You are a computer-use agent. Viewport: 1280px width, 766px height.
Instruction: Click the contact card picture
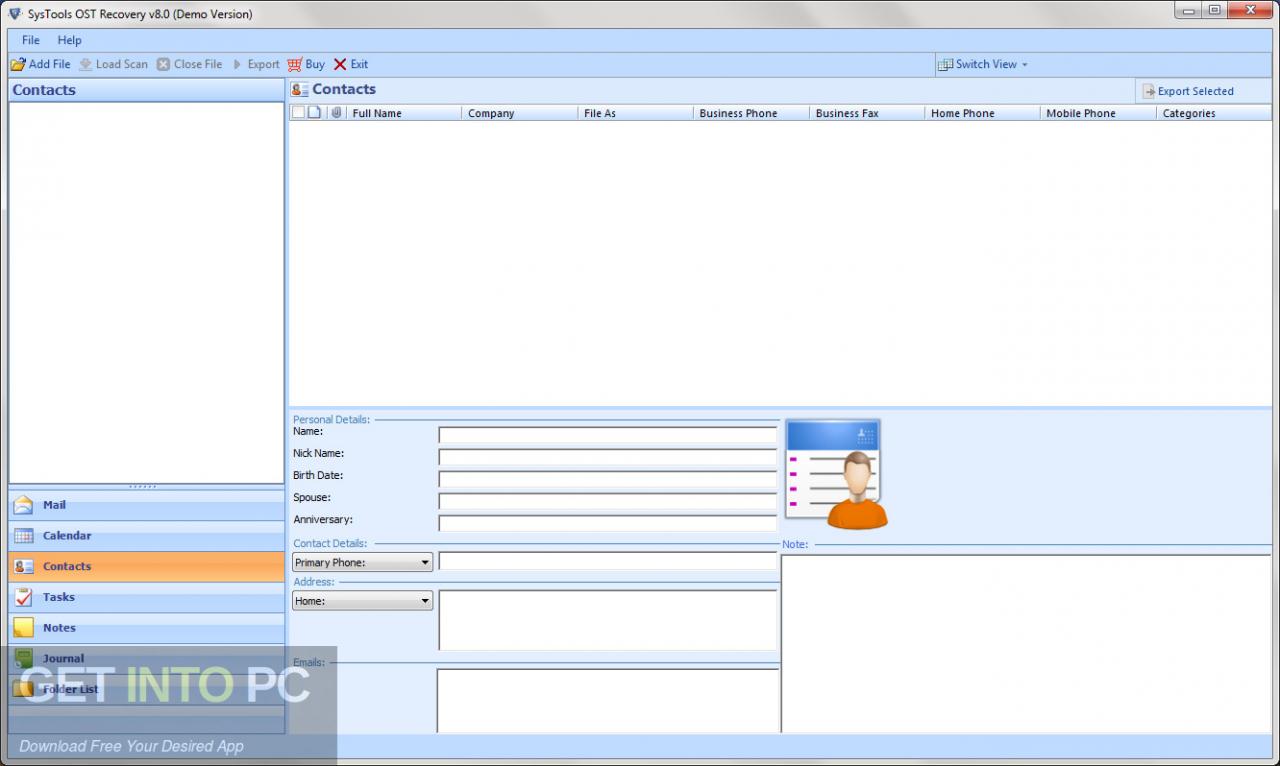click(x=836, y=474)
